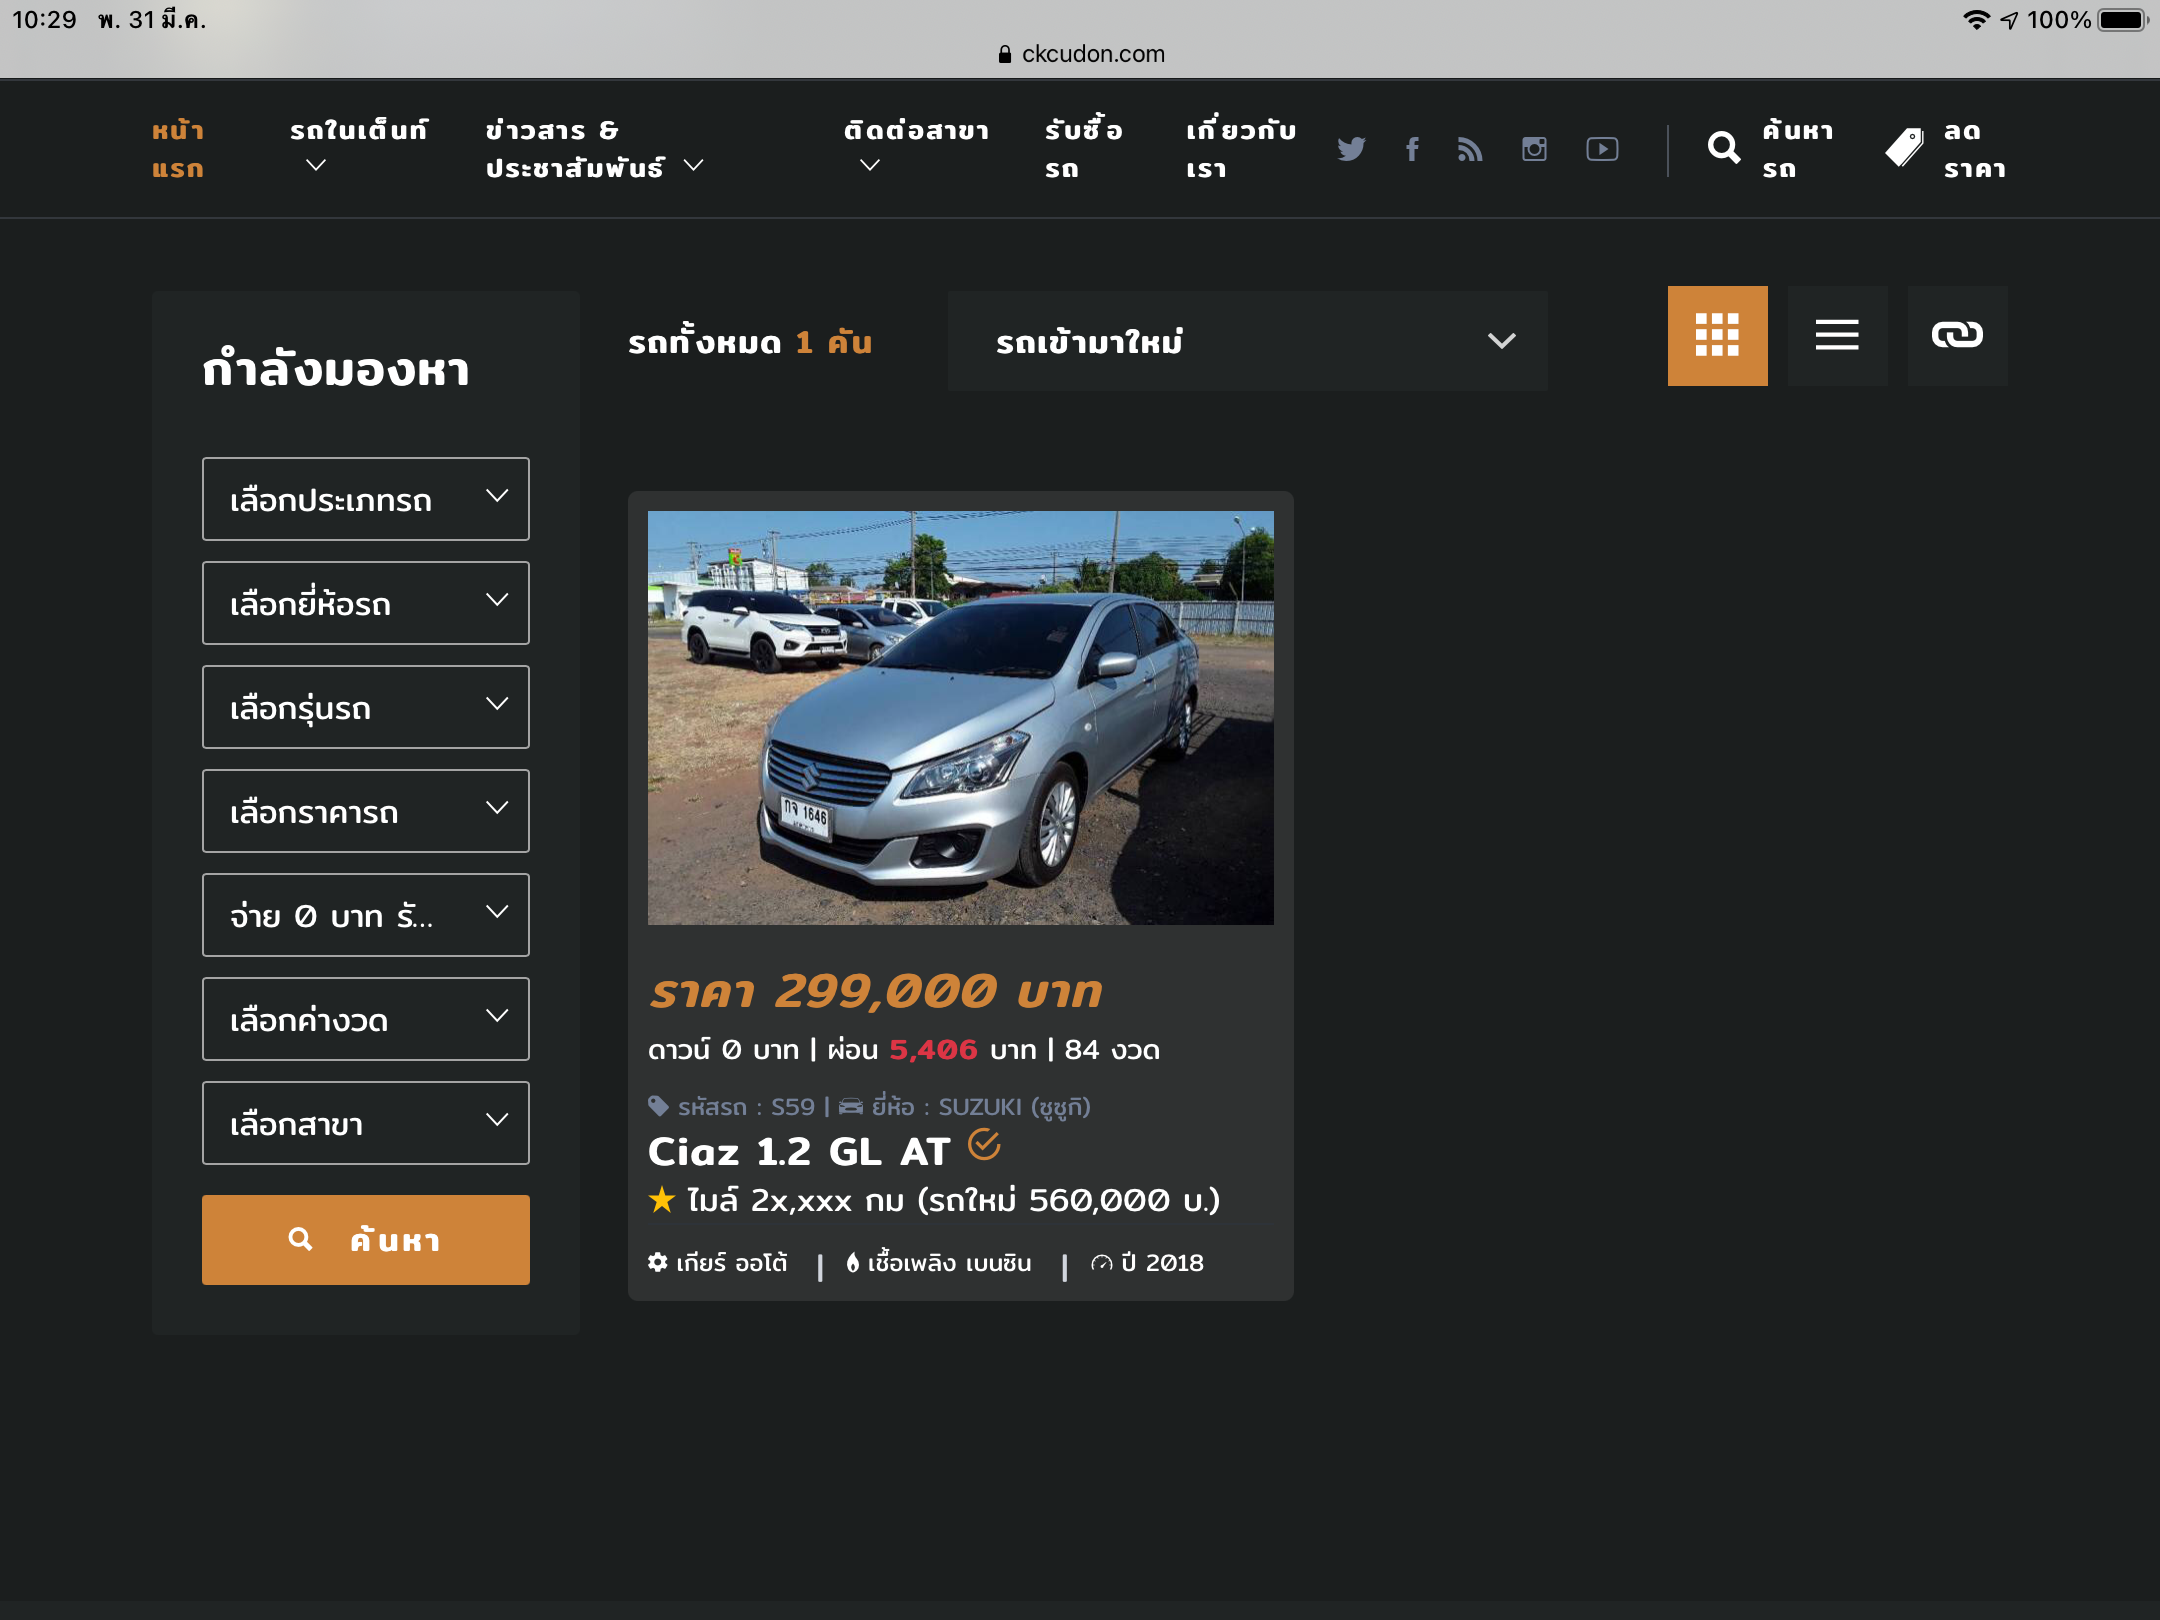
Task: Open the Twitter social icon
Action: 1351,149
